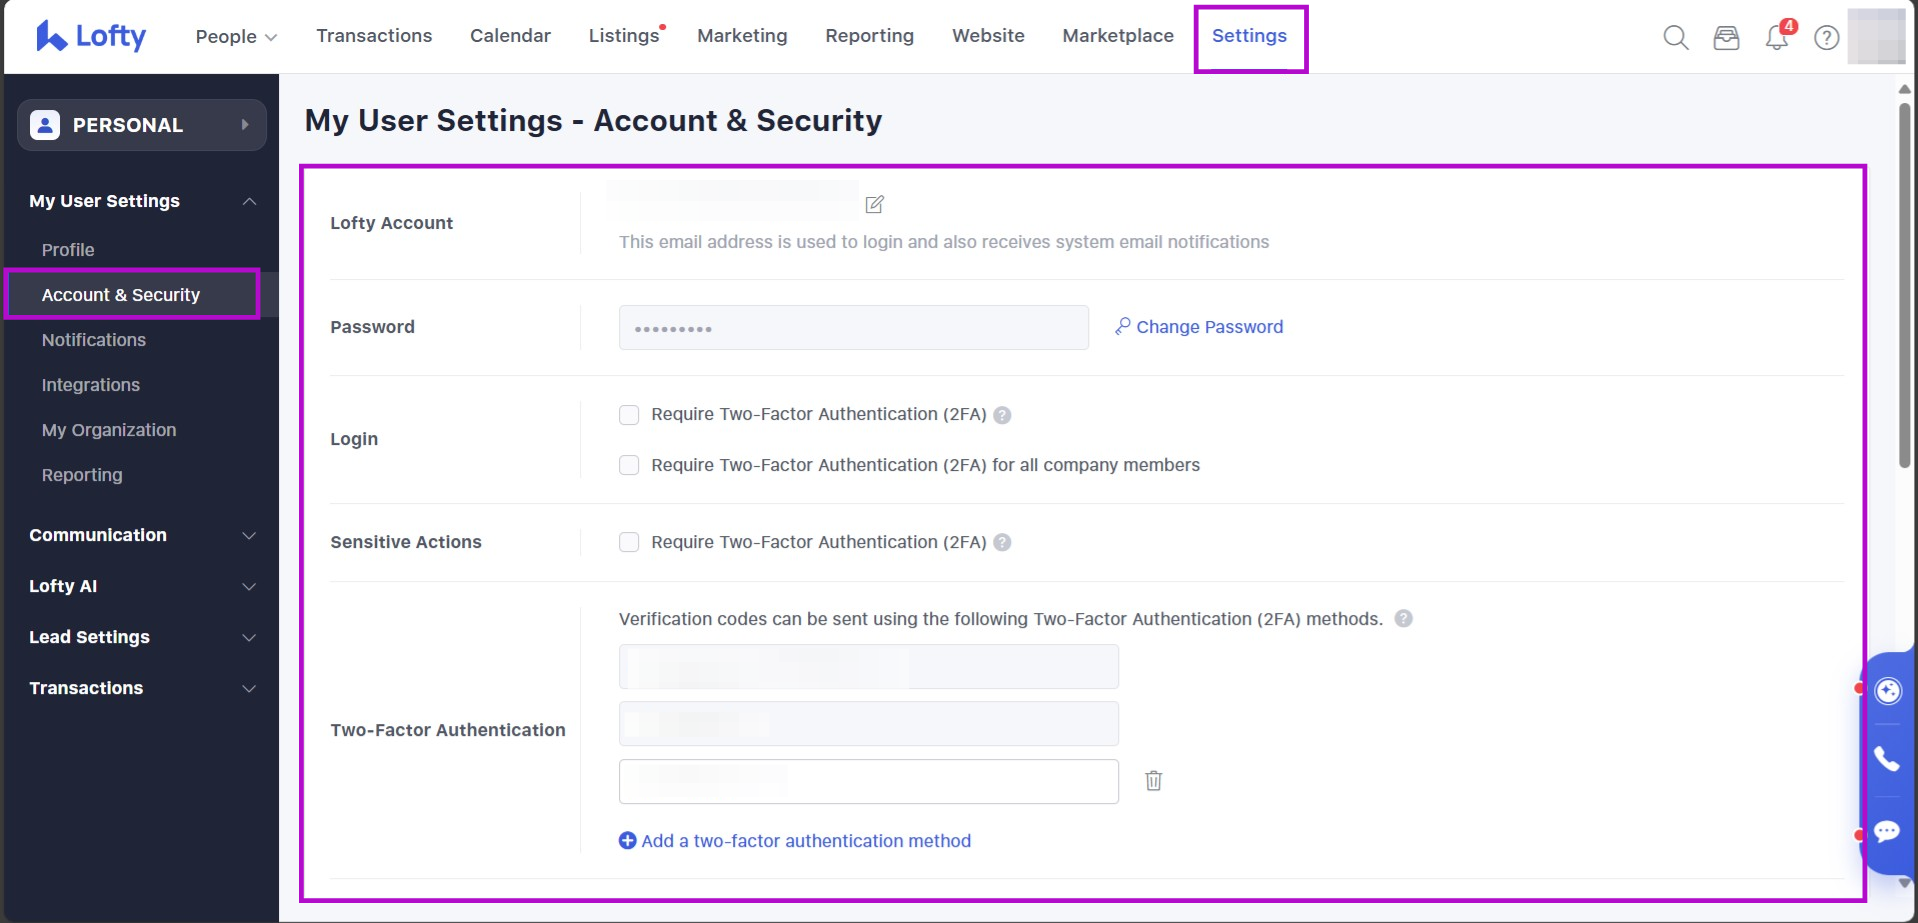Open the chat bubble icon on right dock
The height and width of the screenshot is (923, 1918).
1886,831
